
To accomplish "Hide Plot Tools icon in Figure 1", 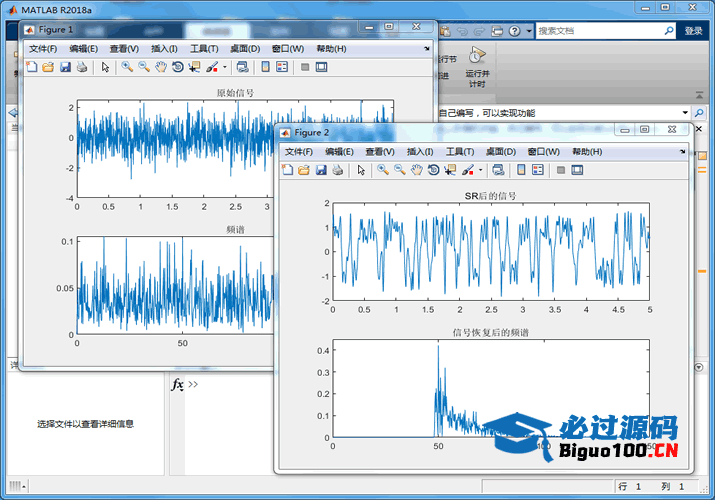I will tap(305, 67).
